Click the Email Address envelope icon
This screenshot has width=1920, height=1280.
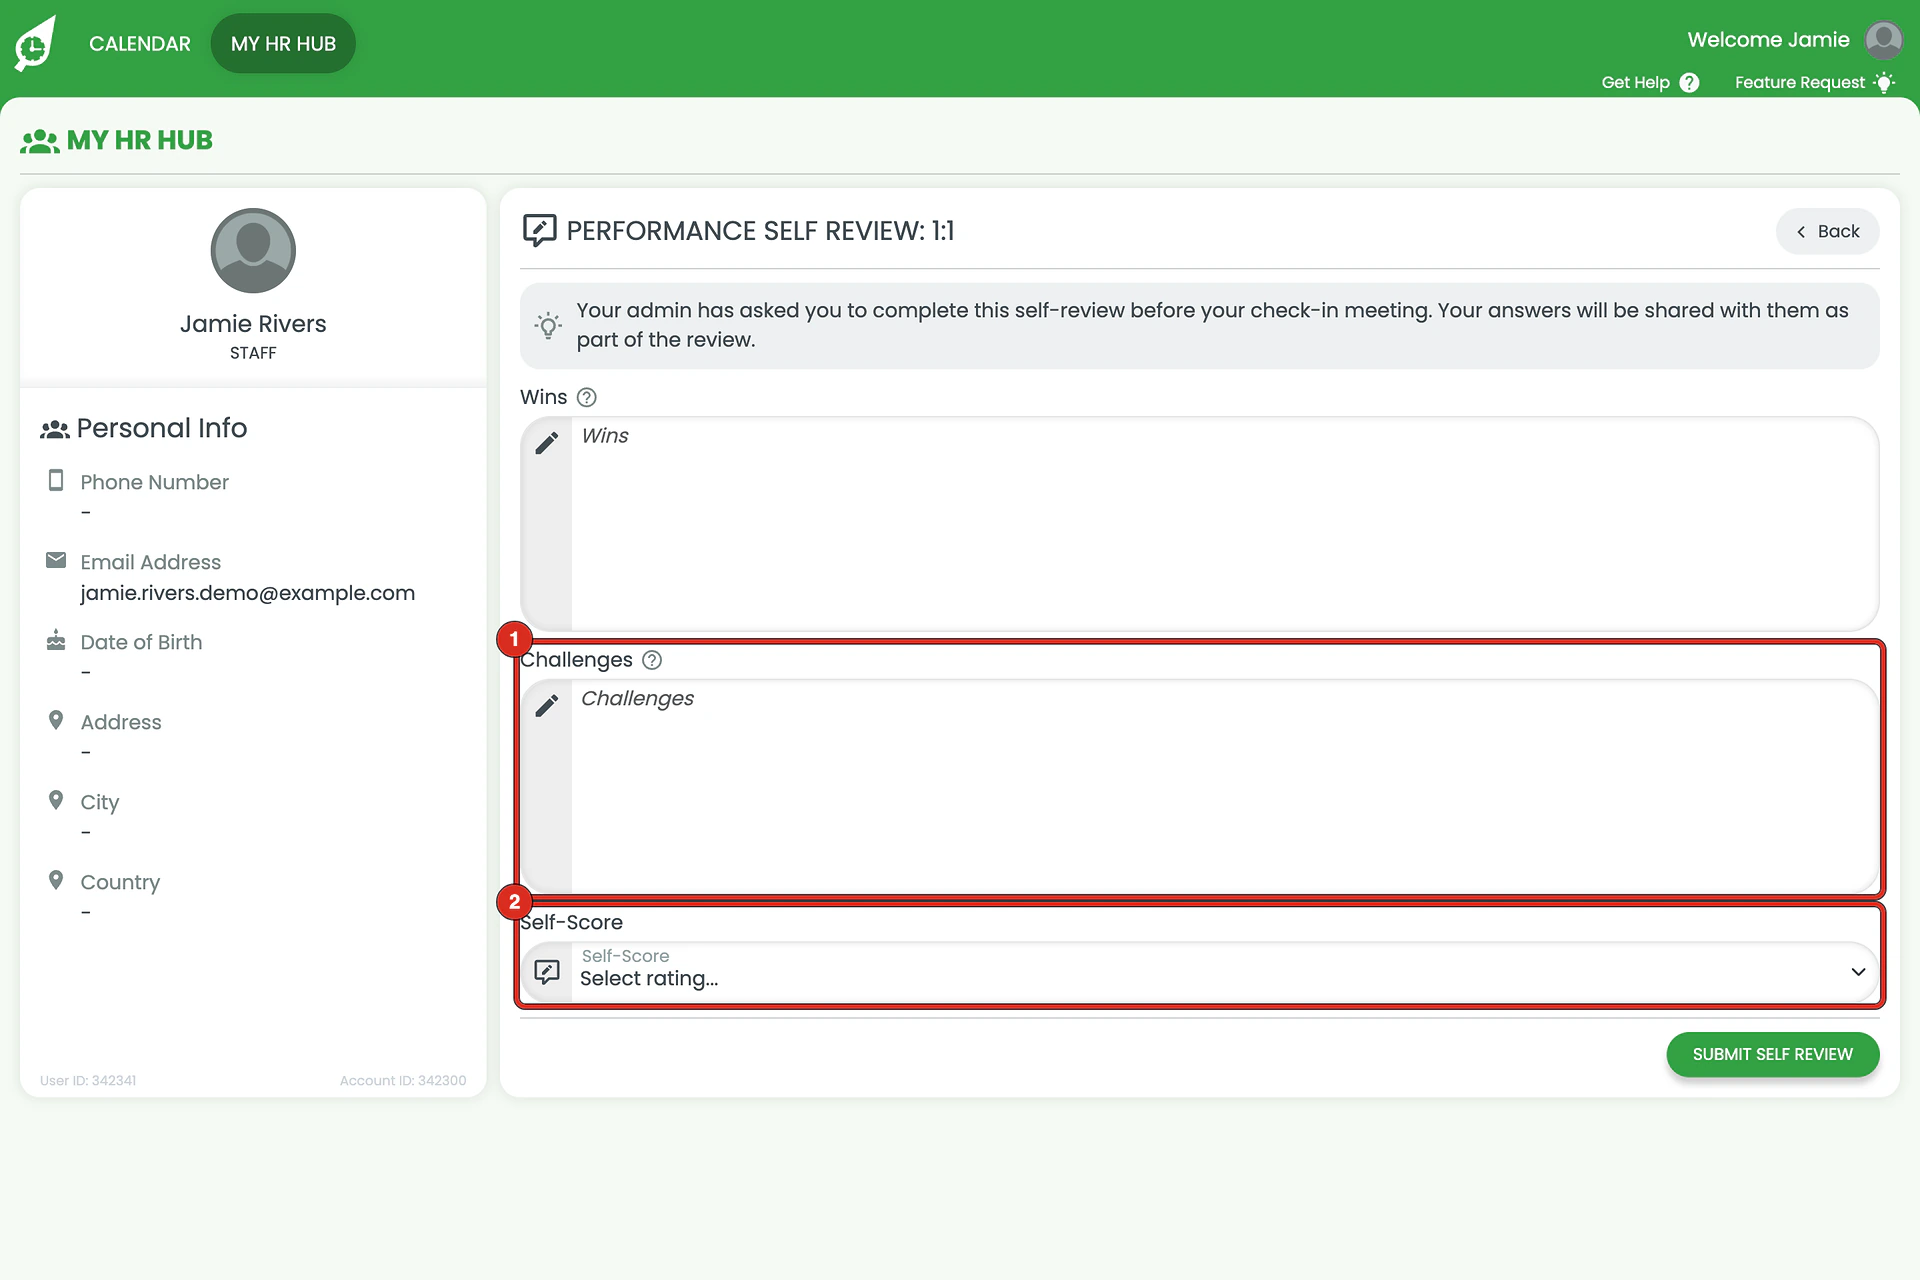(x=56, y=560)
